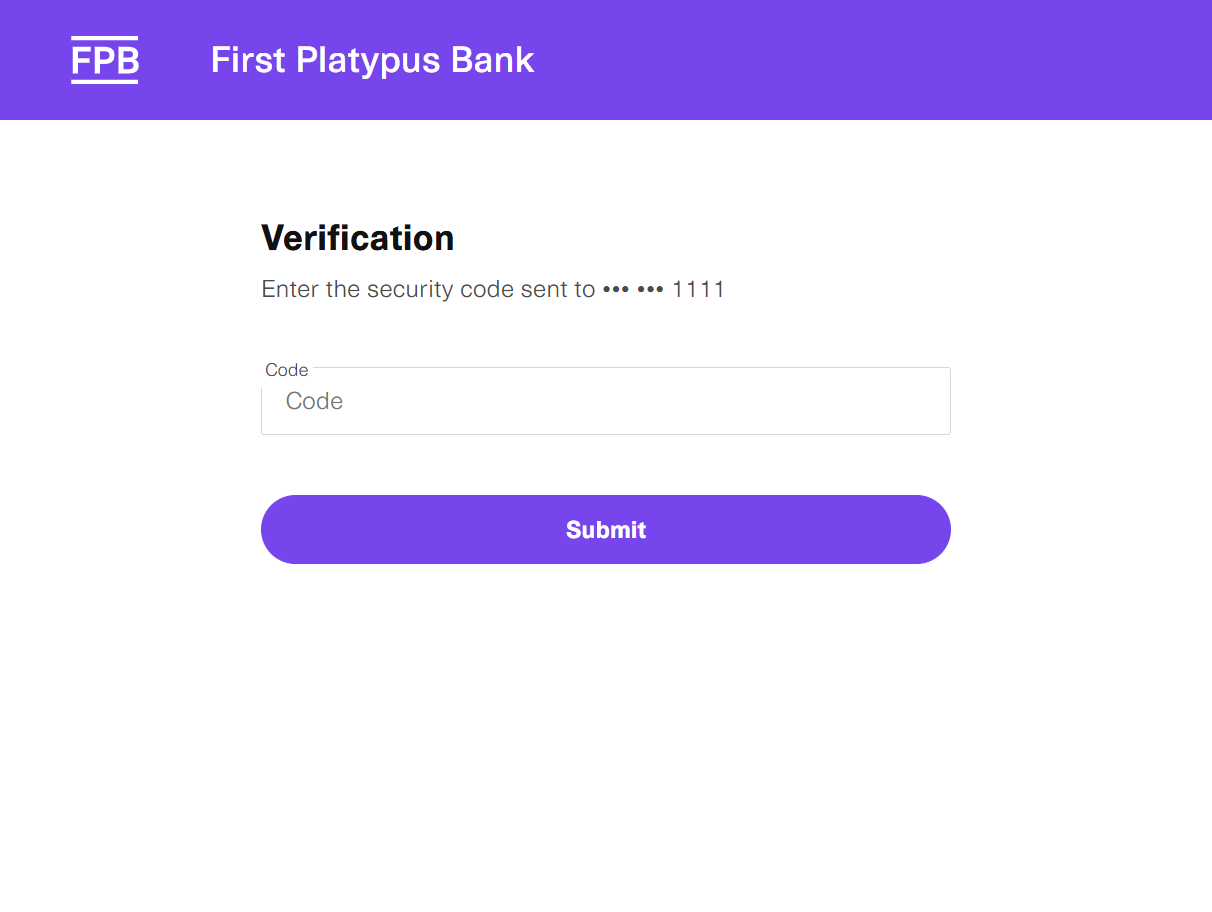1212x912 pixels.
Task: Click the bank name in the navigation bar
Action: pyautogui.click(x=372, y=60)
